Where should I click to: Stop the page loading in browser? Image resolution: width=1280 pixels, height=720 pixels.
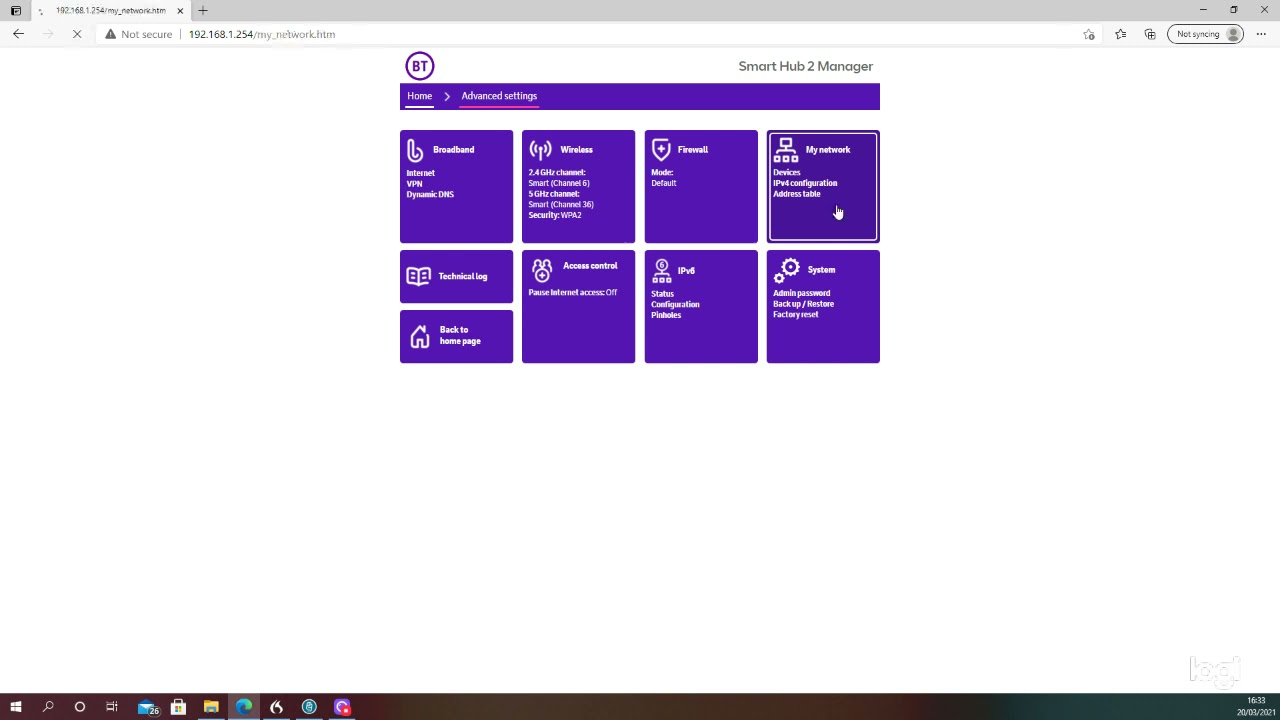pyautogui.click(x=77, y=34)
